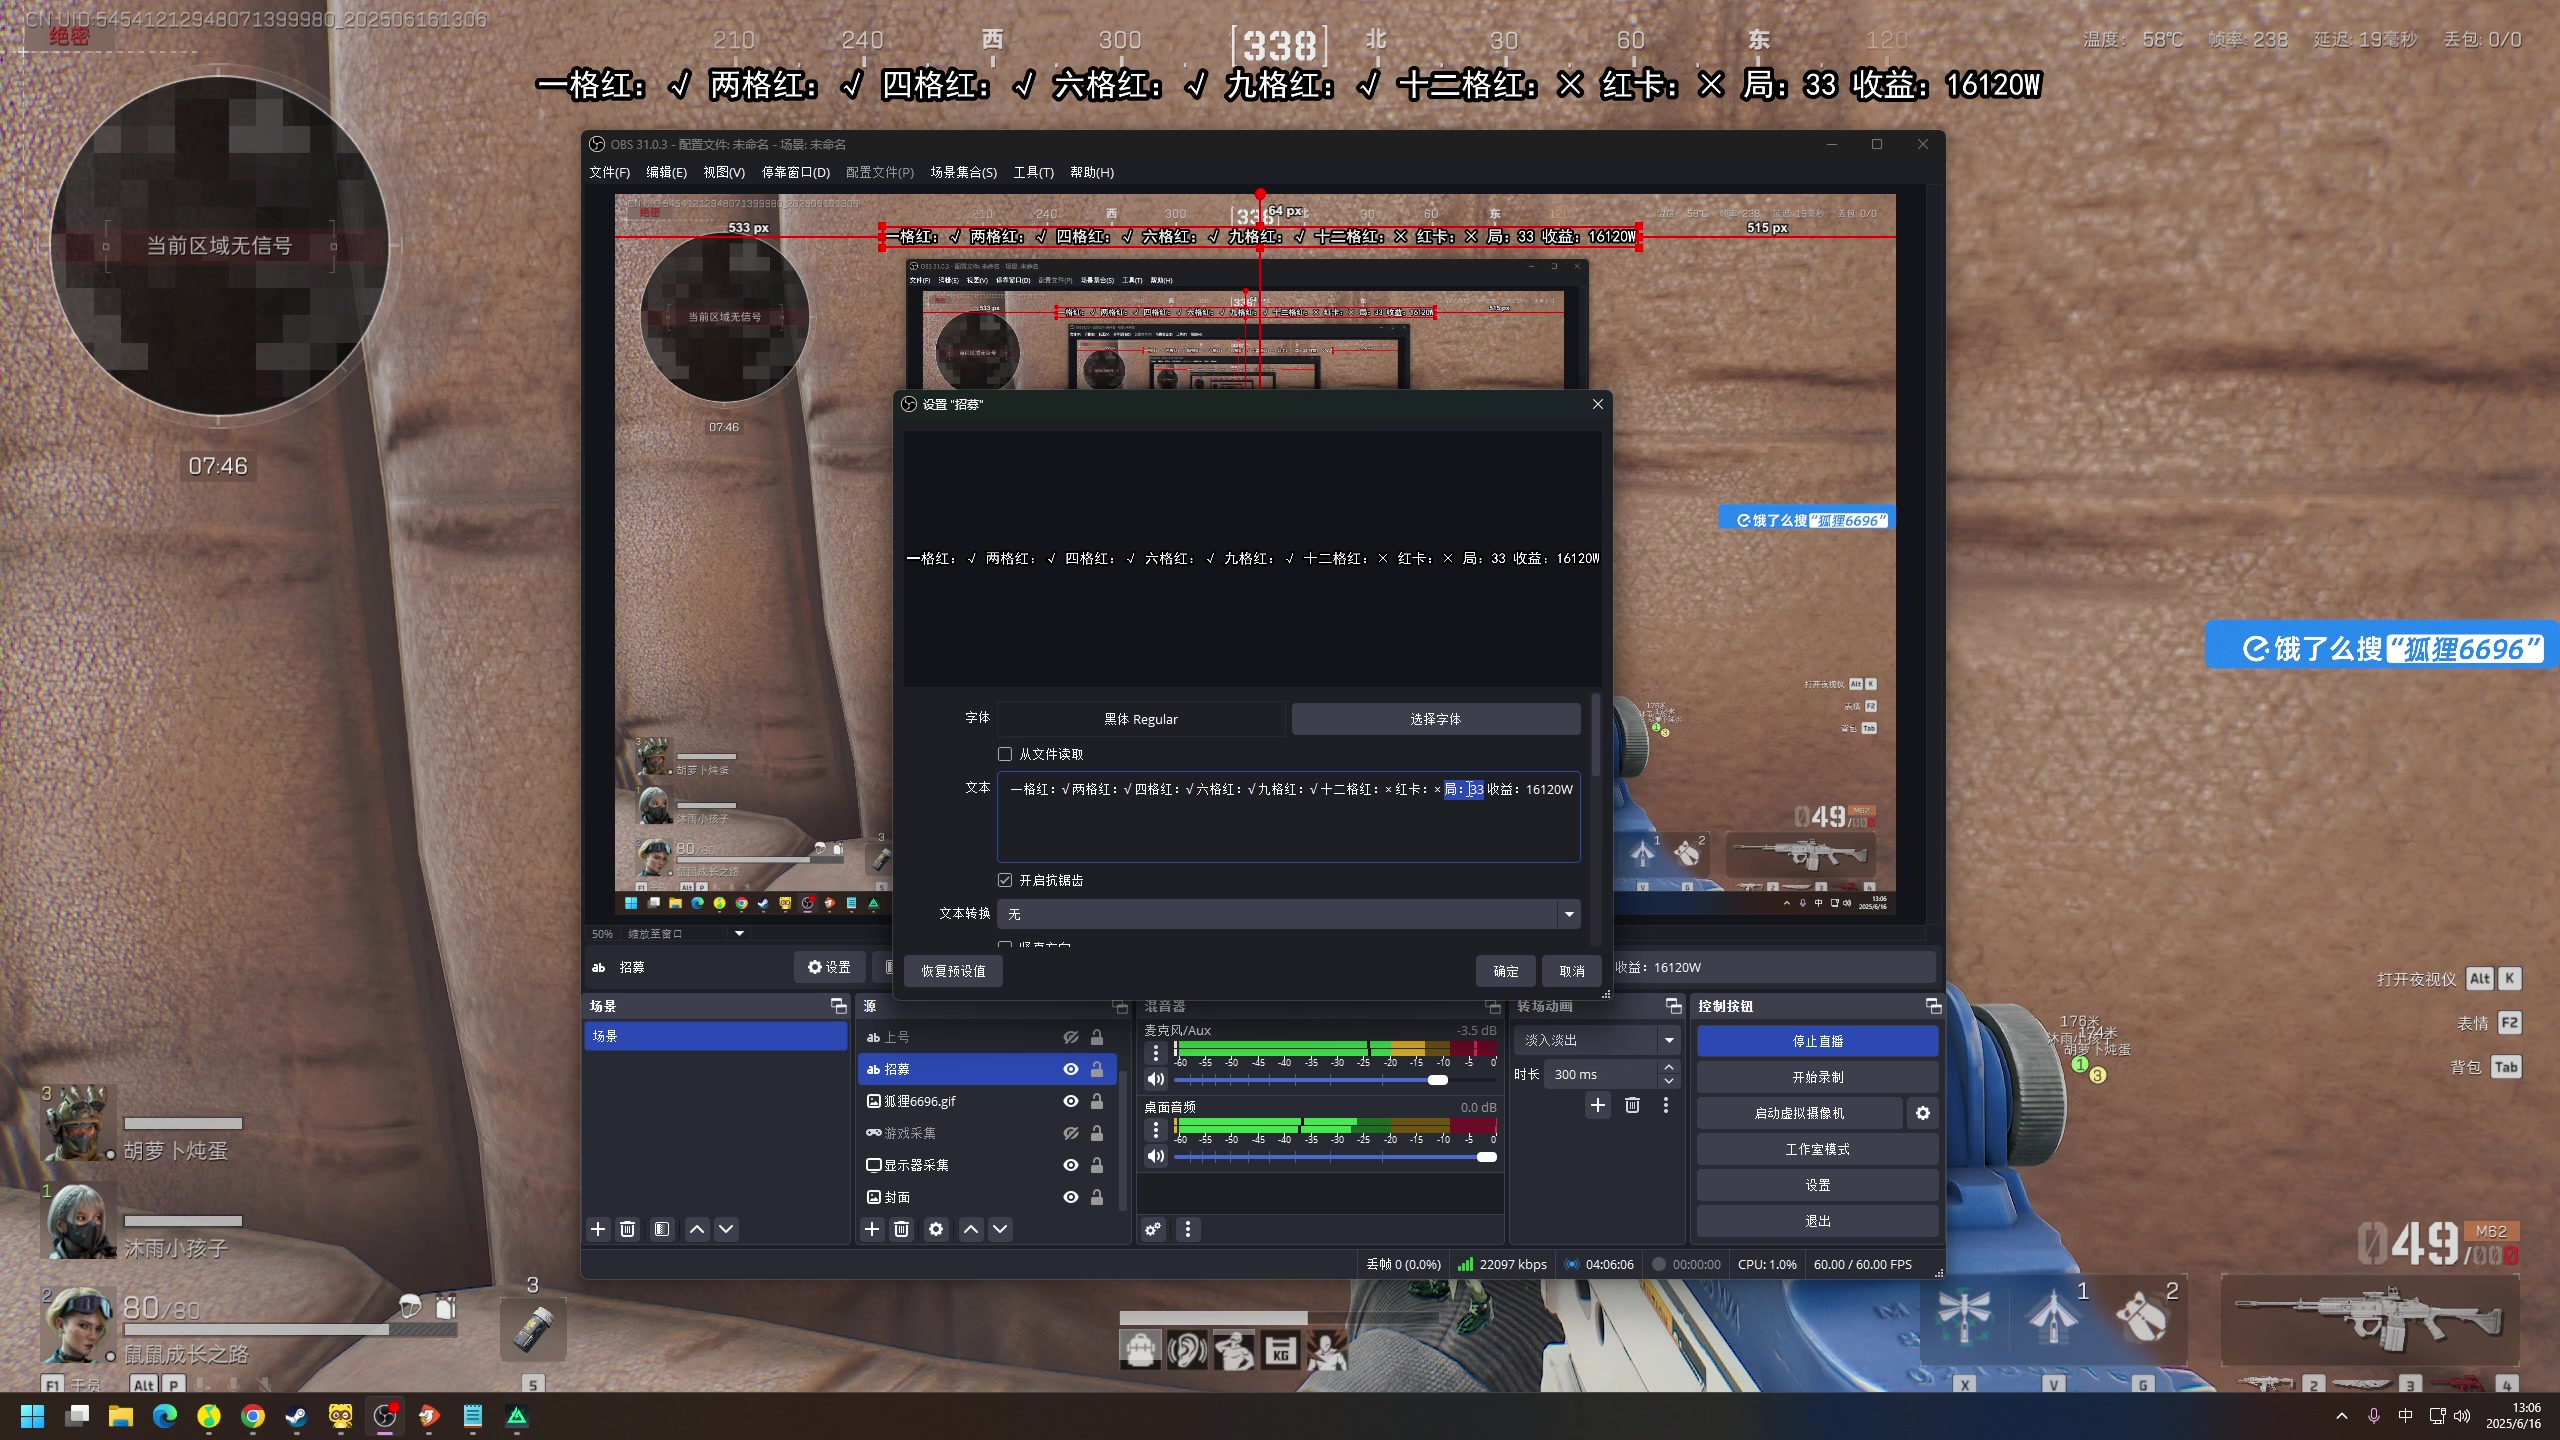Undock the 控制按钮 panel icon
Image resolution: width=2560 pixels, height=1440 pixels.
click(1933, 1006)
